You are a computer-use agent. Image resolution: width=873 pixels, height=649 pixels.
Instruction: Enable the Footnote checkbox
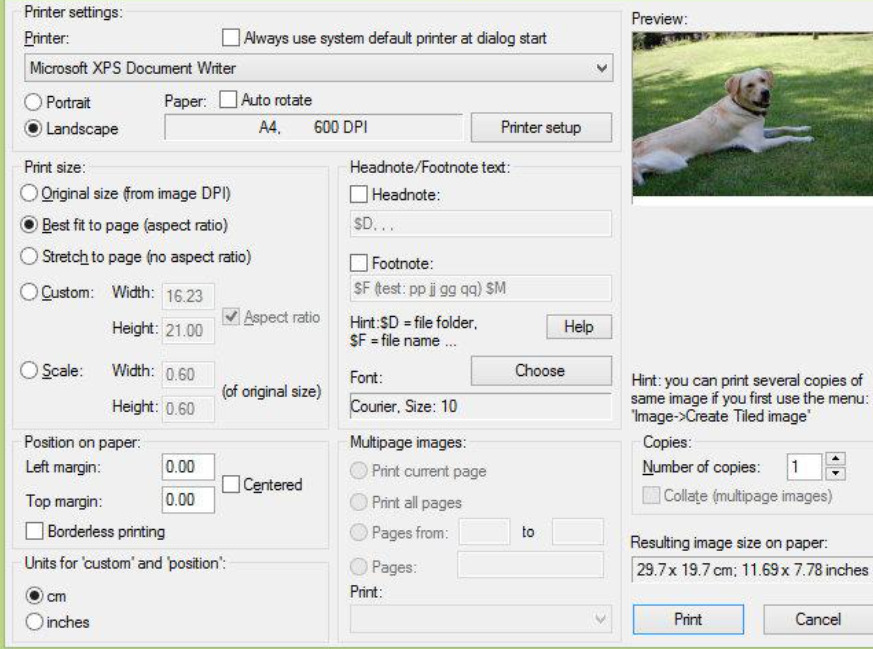359,263
